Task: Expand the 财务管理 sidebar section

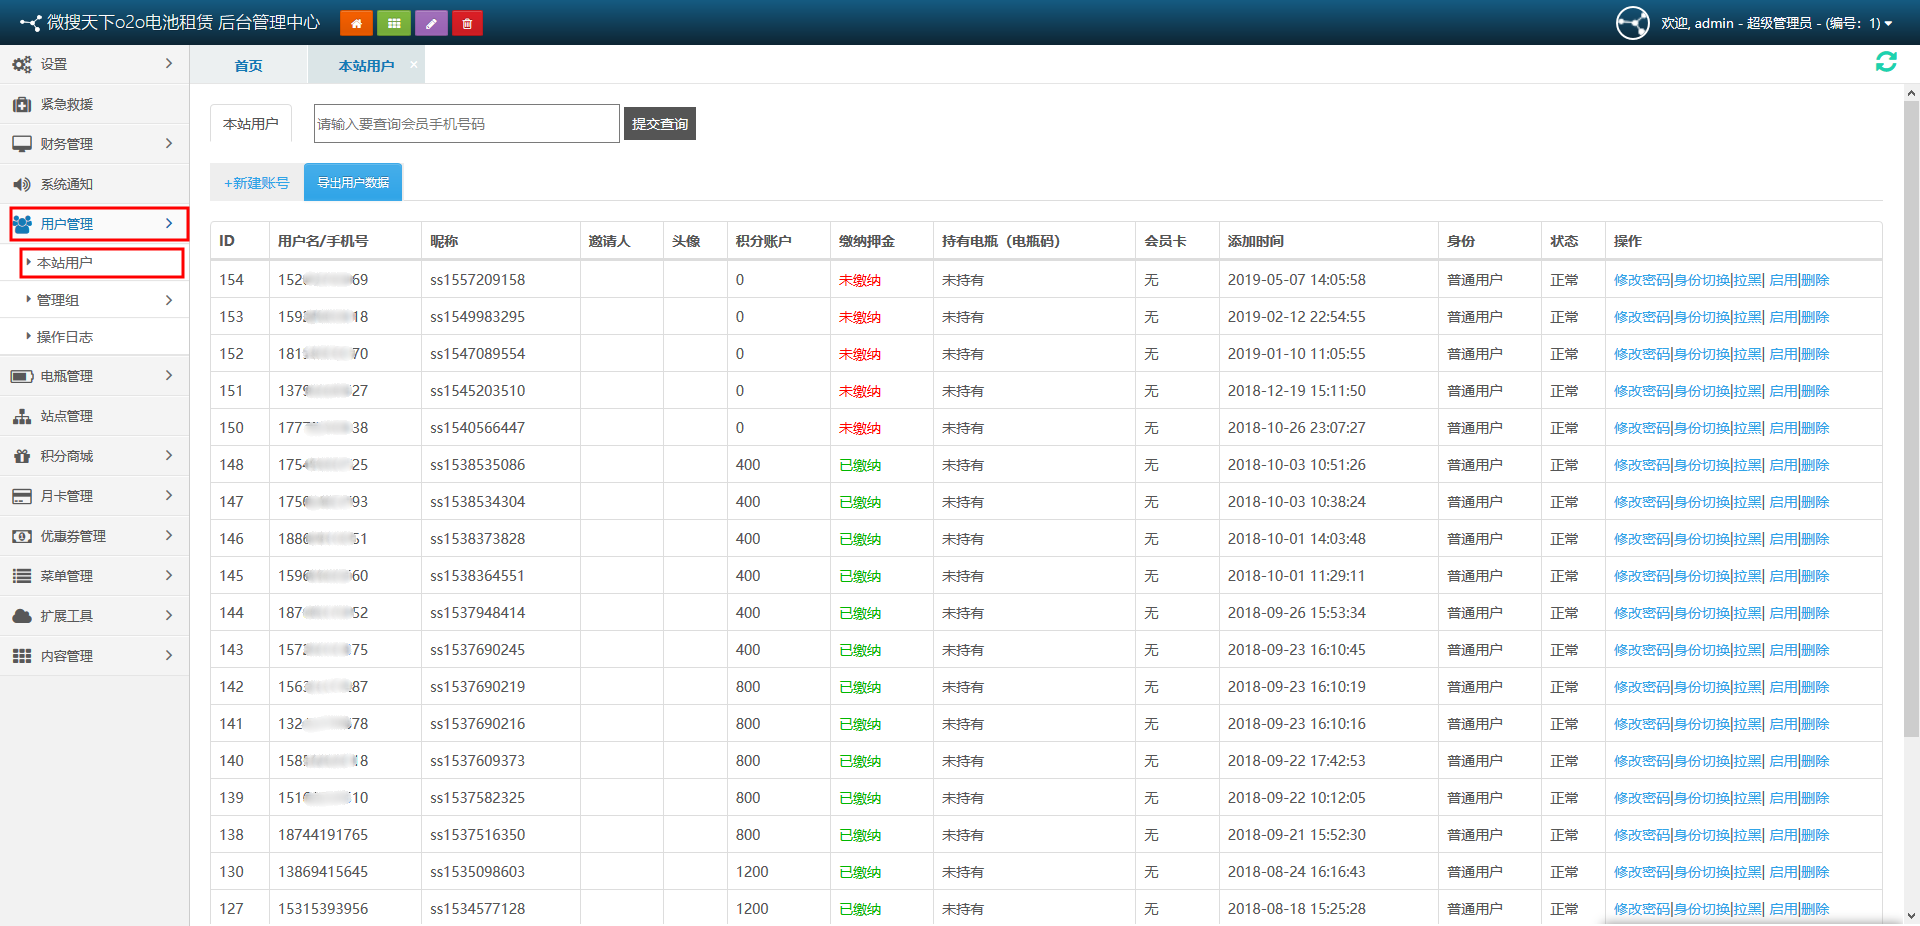Action: click(94, 144)
